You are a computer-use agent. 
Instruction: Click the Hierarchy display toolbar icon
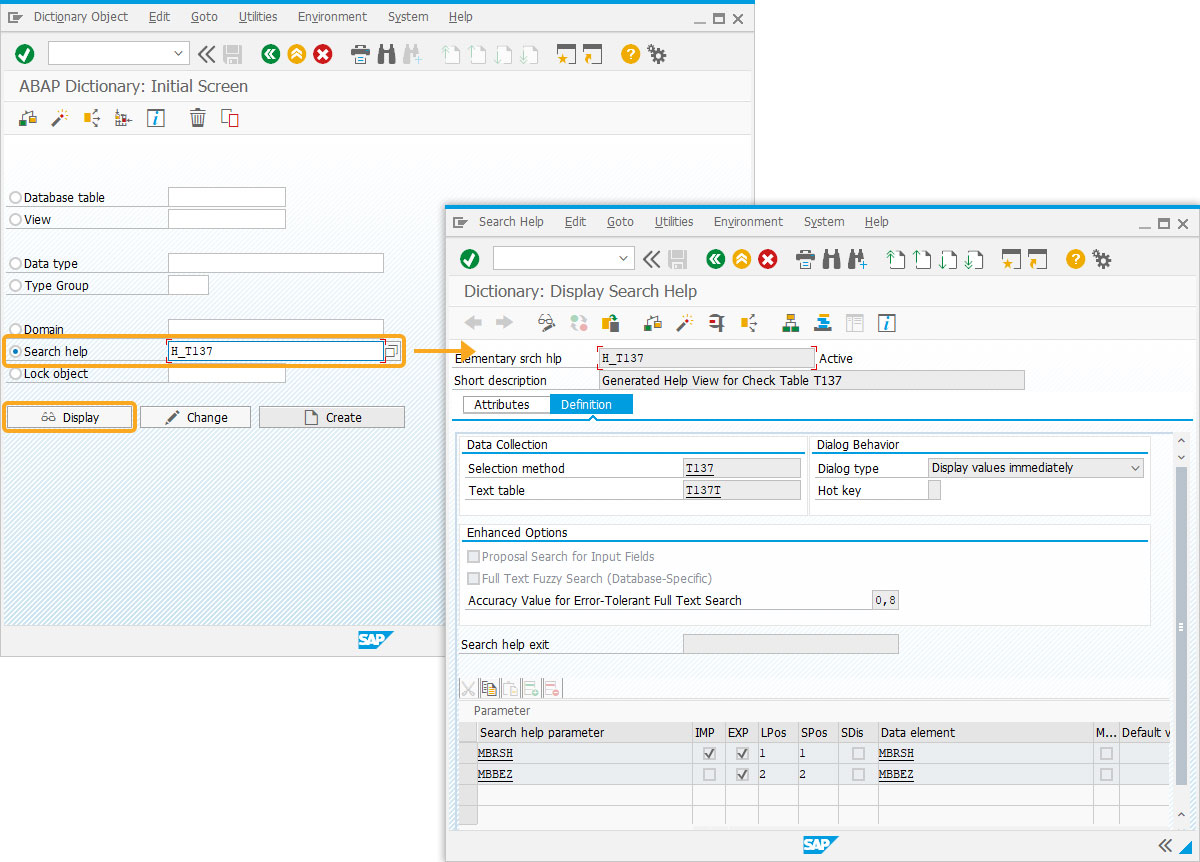coord(790,322)
